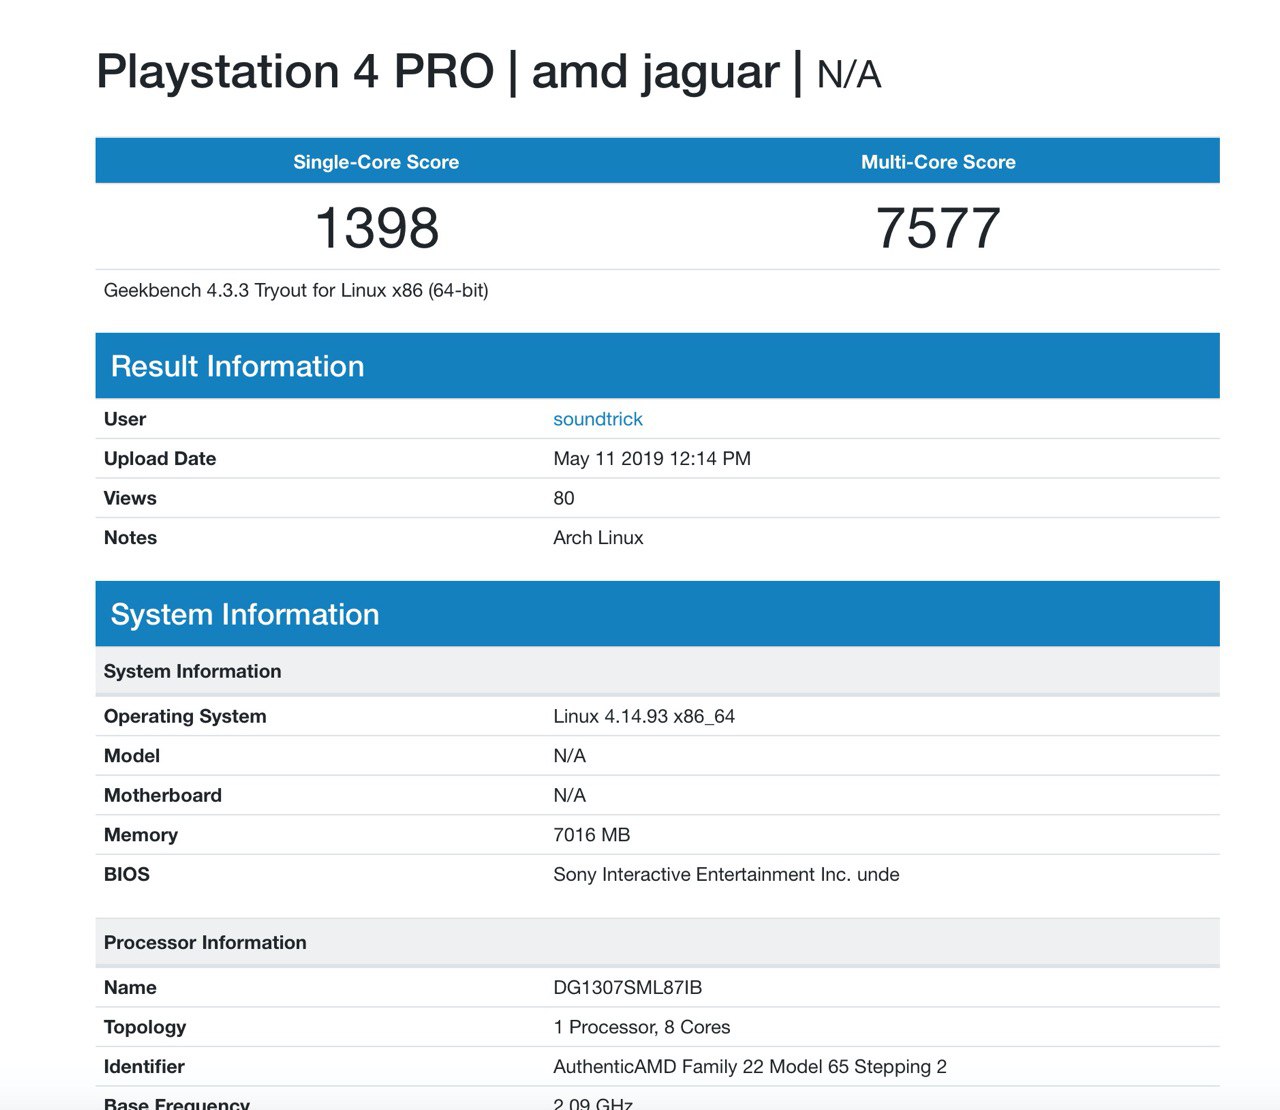This screenshot has width=1280, height=1110.
Task: Select 'Linux 4.14.93 x86_64' operating system value
Action: [644, 716]
